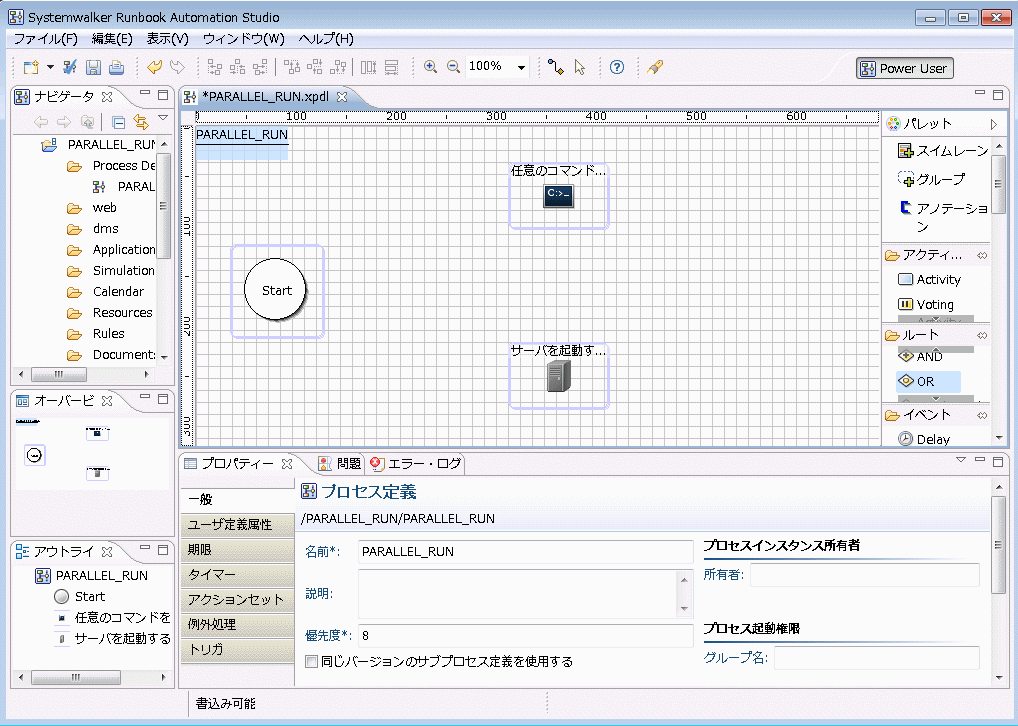Enable 同じバージョンのサブプロセス定義を使用する checkbox
This screenshot has height=726, width=1018.
click(x=312, y=662)
